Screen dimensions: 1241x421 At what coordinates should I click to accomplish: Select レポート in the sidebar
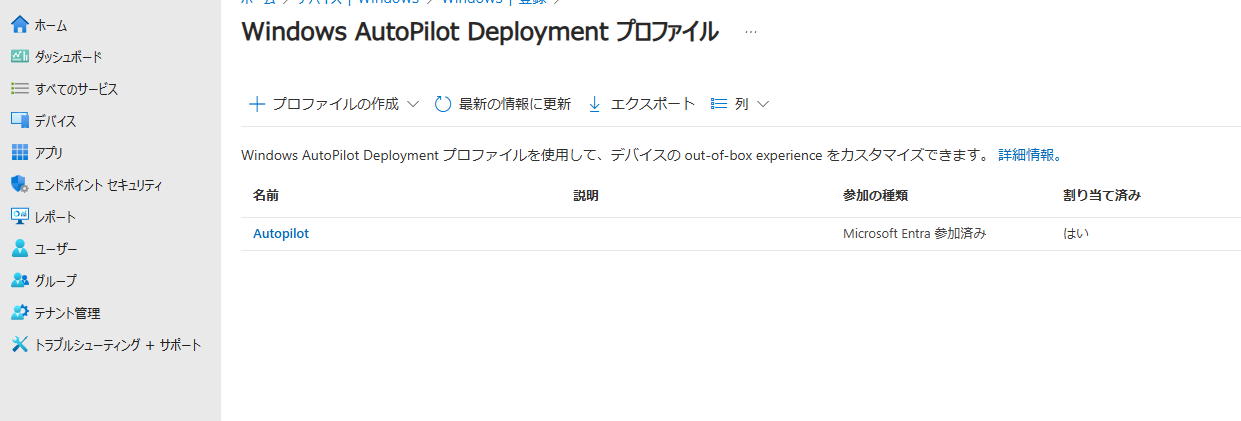coord(55,217)
